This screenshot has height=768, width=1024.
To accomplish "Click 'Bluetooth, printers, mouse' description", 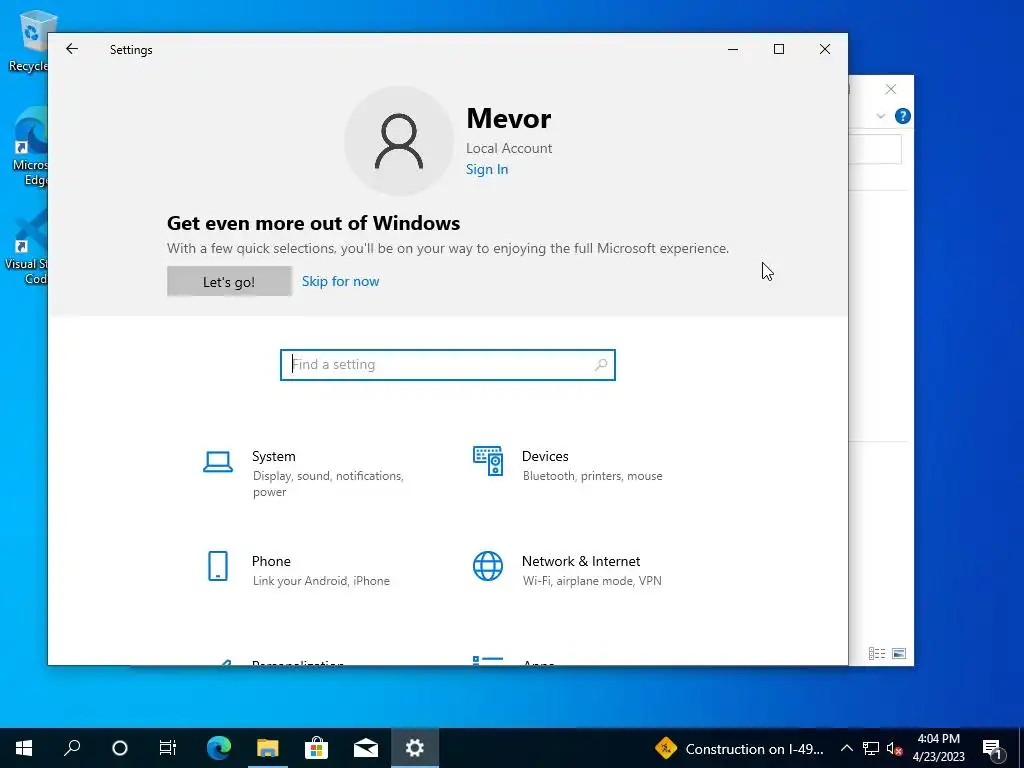I will click(x=592, y=476).
